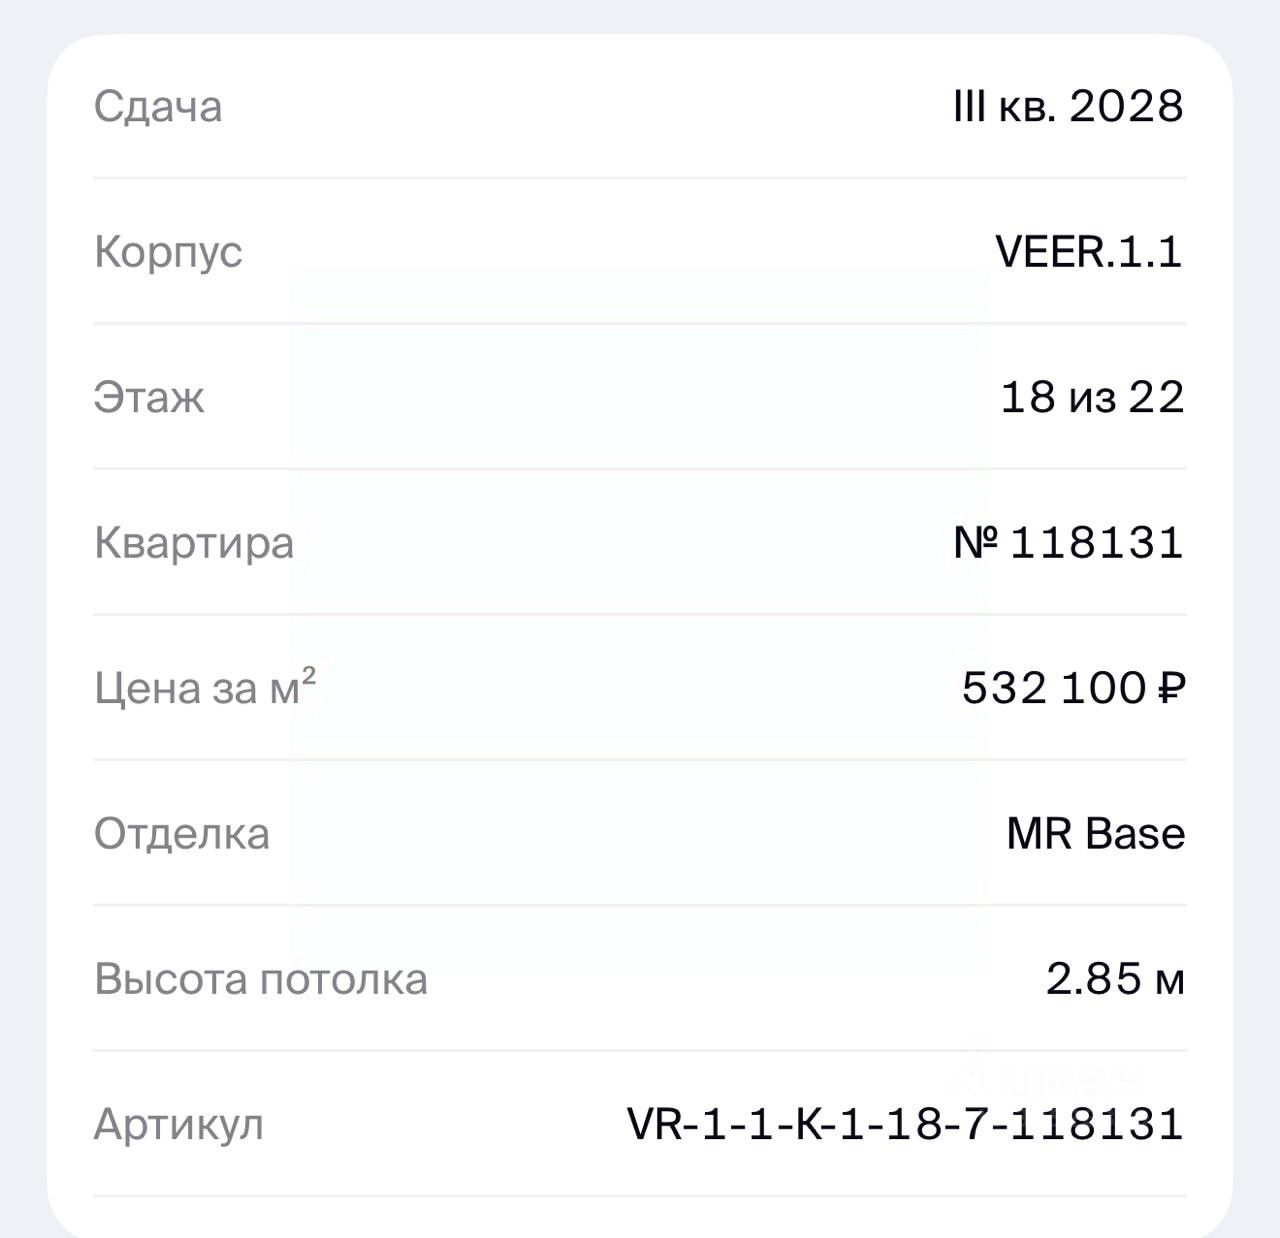
Task: Select the Корпус label
Action: (168, 252)
